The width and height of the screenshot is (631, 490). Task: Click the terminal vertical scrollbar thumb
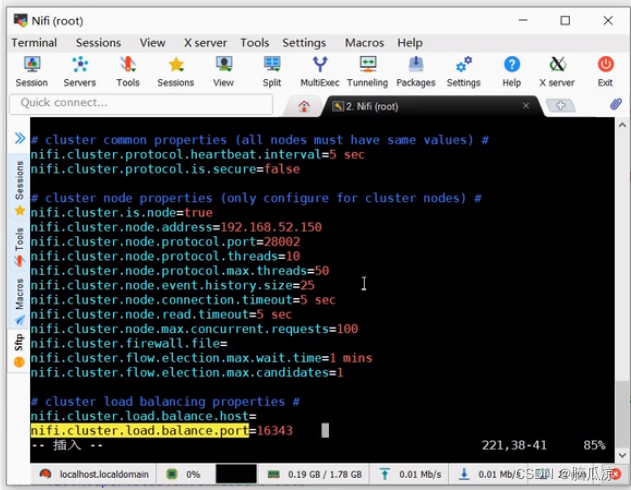pyautogui.click(x=622, y=414)
